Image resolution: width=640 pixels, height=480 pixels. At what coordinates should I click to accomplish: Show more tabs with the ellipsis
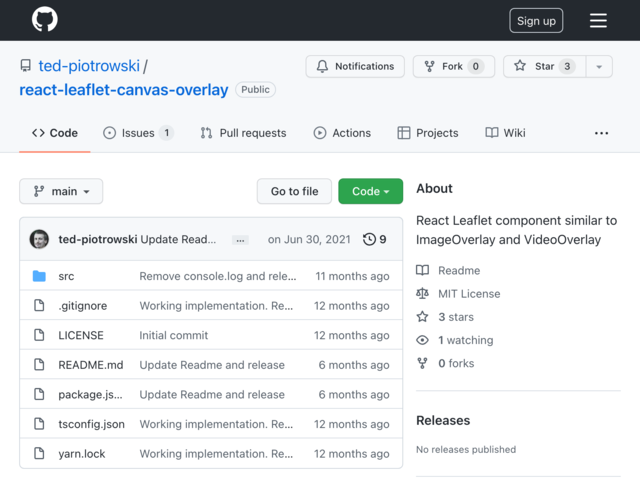pos(601,133)
